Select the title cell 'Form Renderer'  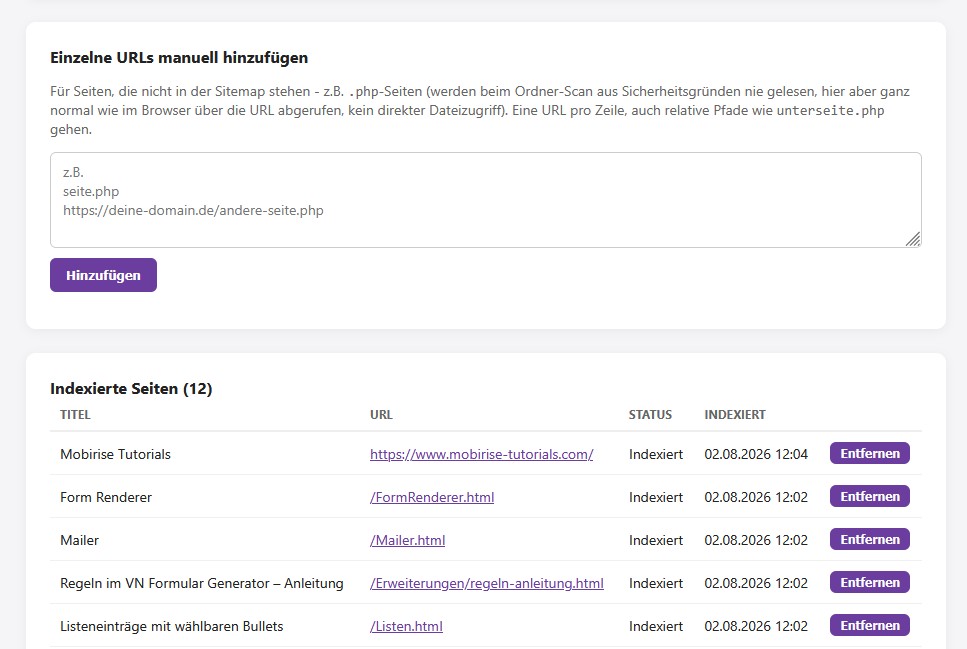tap(105, 497)
